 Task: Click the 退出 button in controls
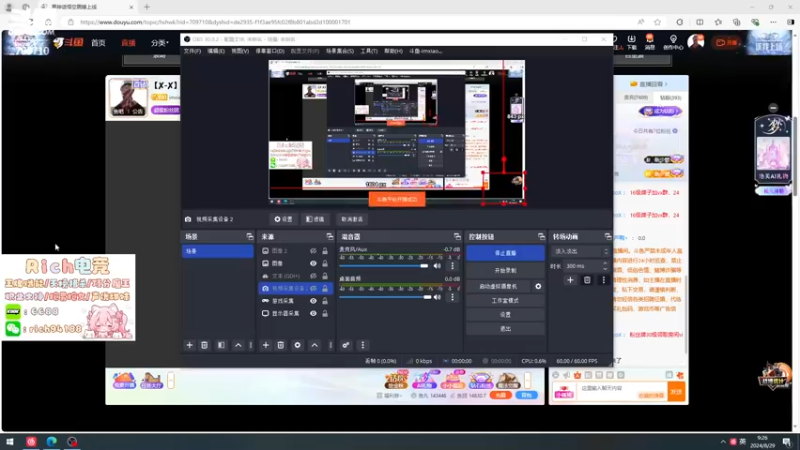pos(506,329)
